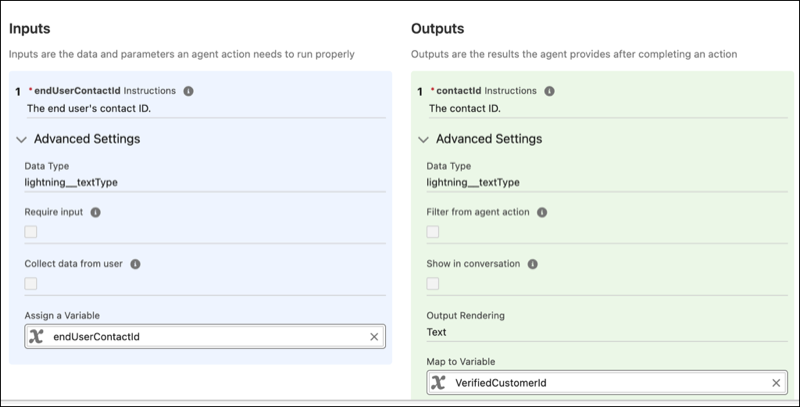800x407 pixels.
Task: Edit The contact ID. instructions field
Action: pyautogui.click(x=608, y=109)
